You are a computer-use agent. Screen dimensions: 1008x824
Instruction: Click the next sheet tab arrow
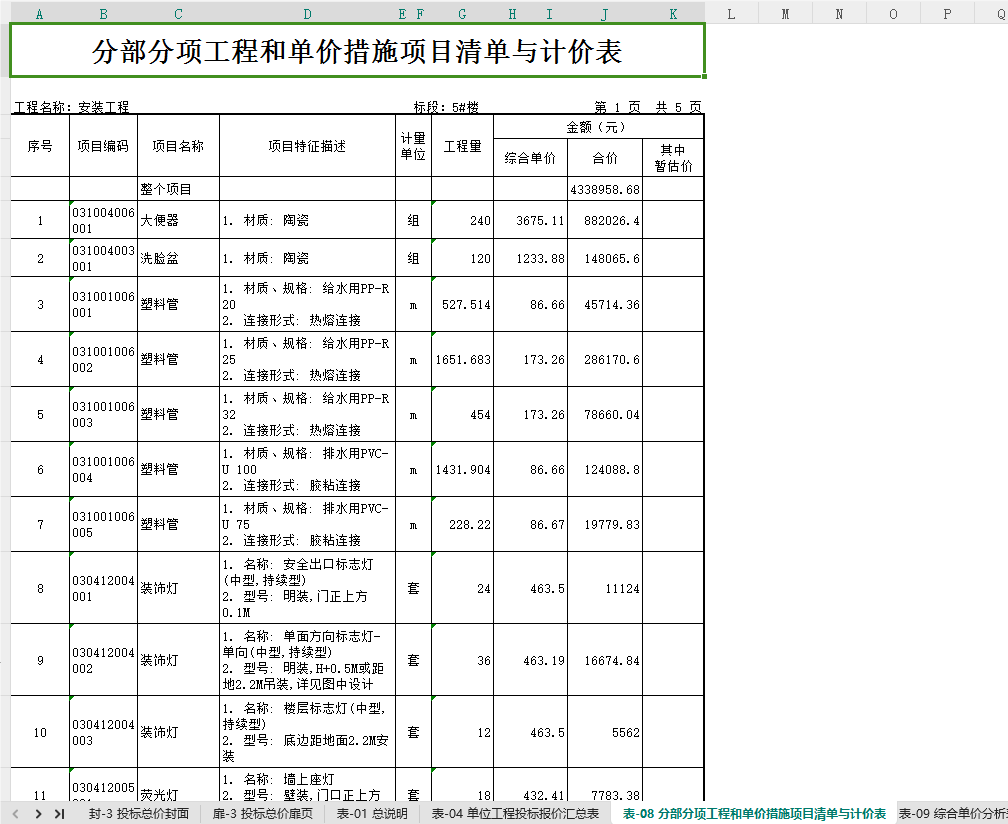coord(38,814)
